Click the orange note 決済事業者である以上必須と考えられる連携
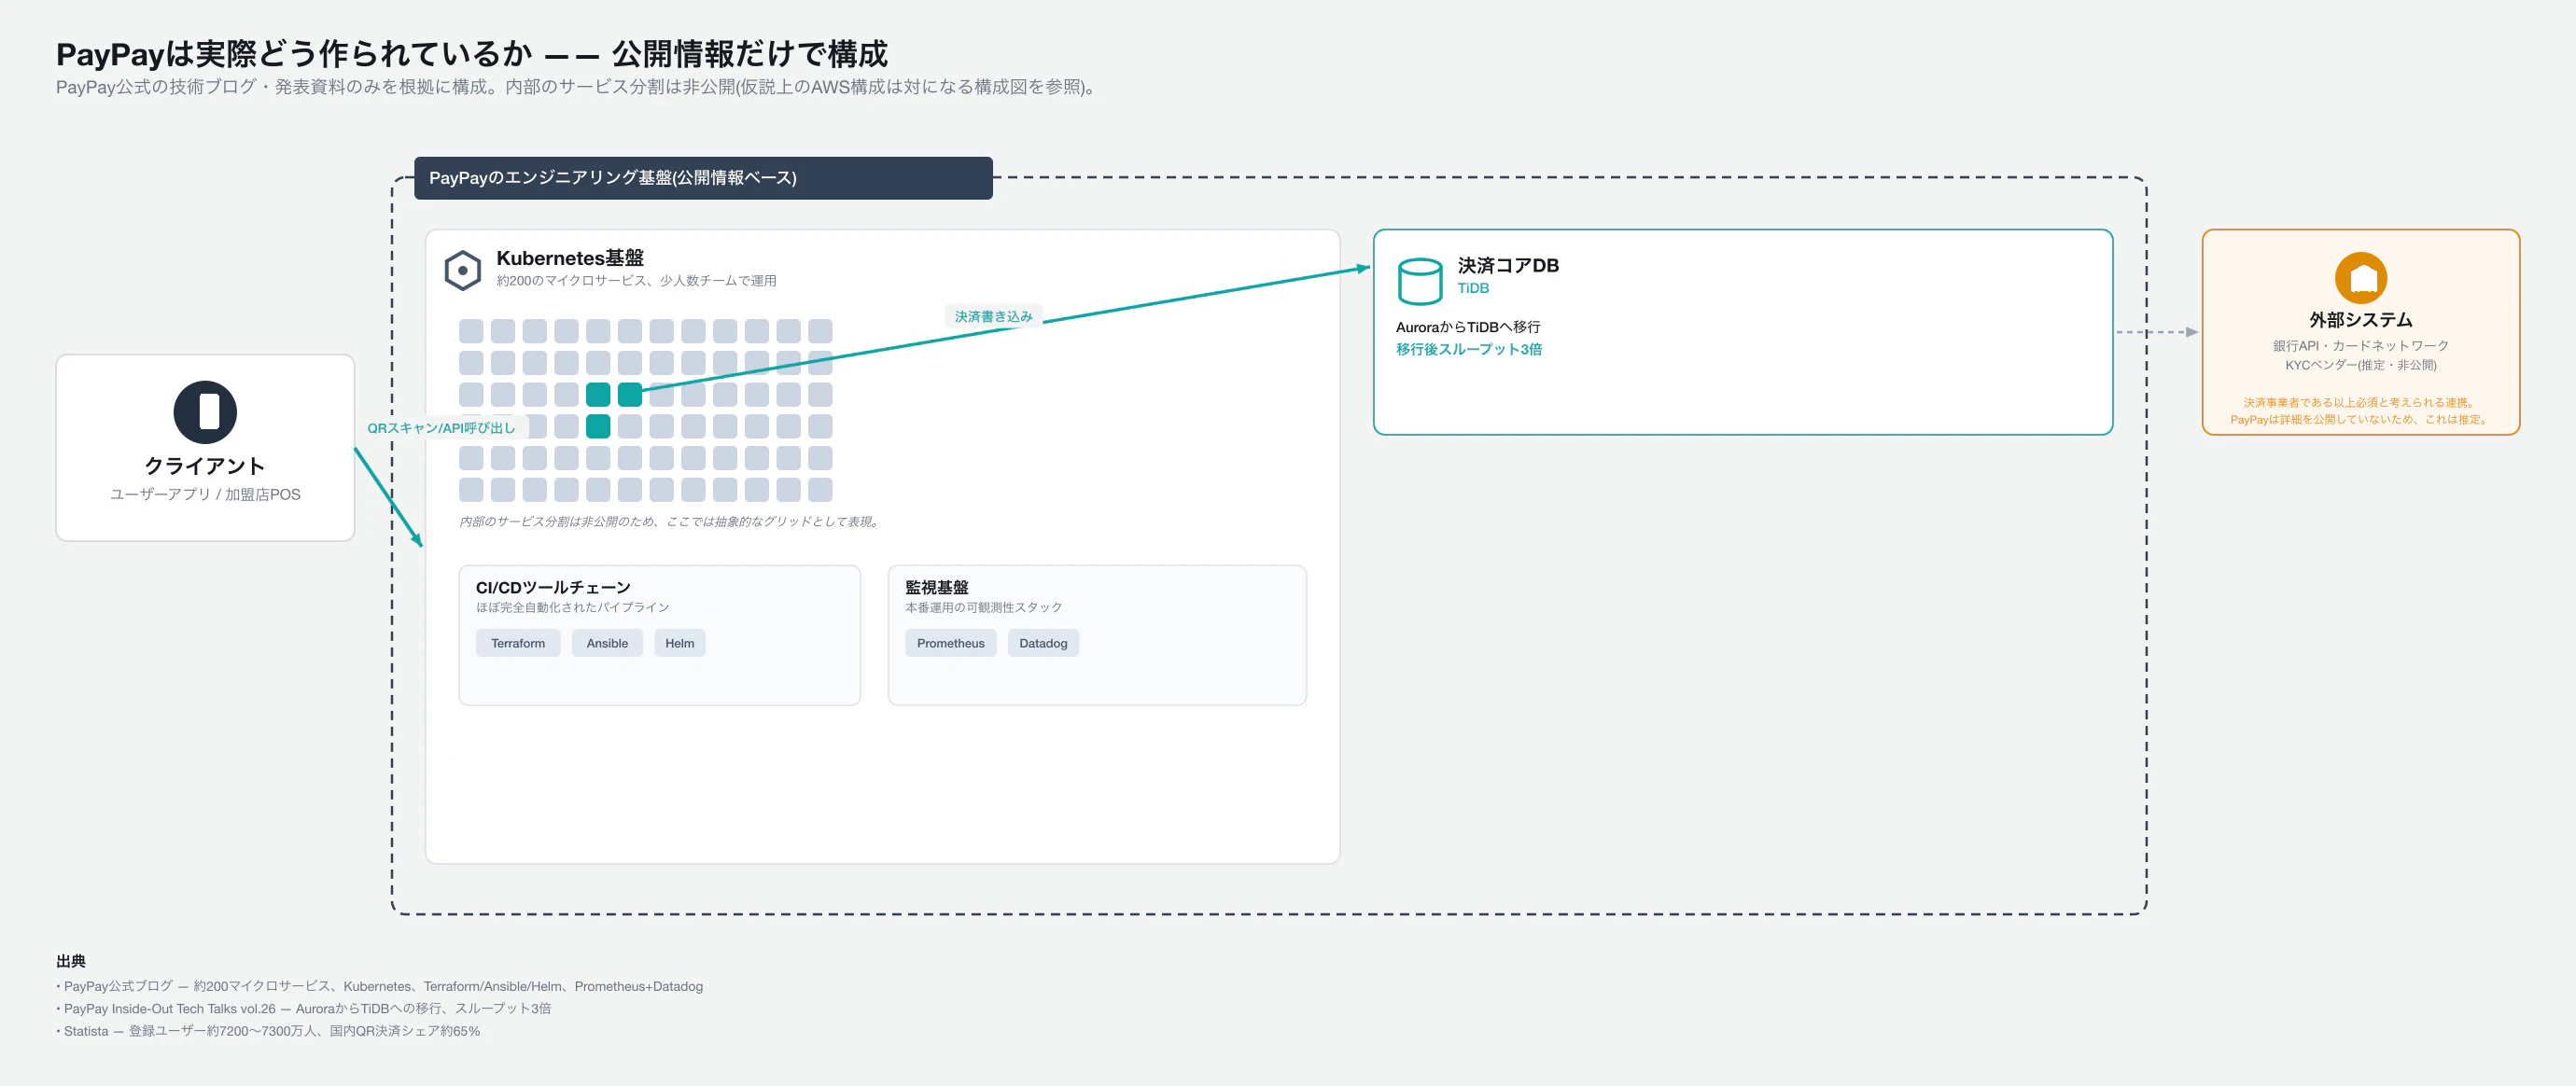The width and height of the screenshot is (2576, 1086). [x=2360, y=403]
